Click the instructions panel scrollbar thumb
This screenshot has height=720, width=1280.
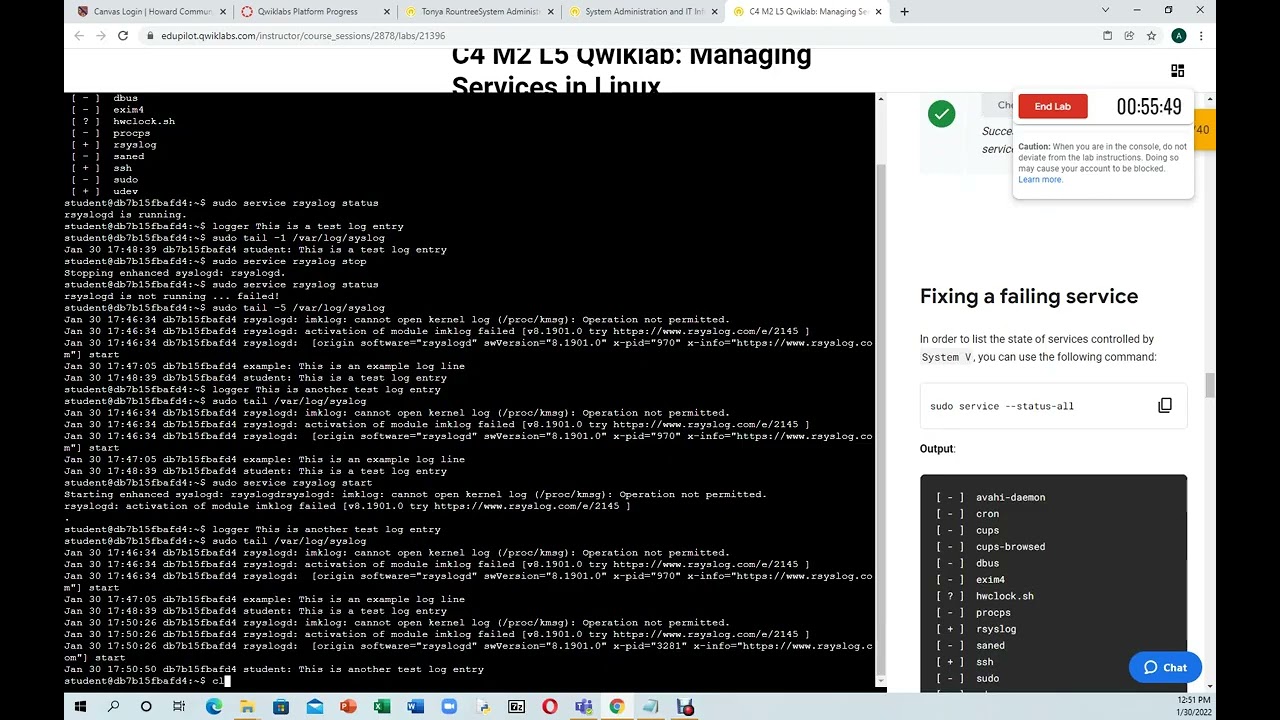[x=1210, y=385]
